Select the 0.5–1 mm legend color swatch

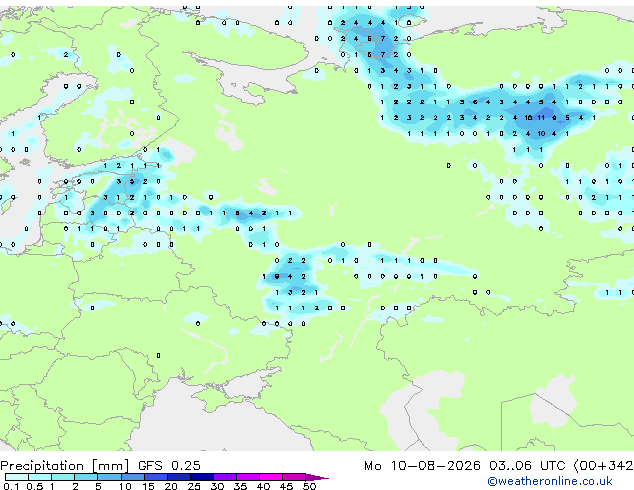coord(40,477)
